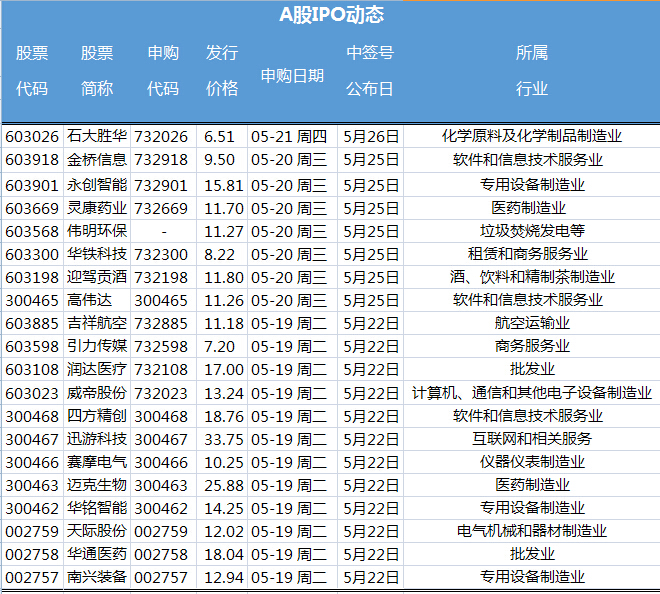Click date cell 05-21 周四
Viewport: 660px width, 594px height.
coord(289,136)
